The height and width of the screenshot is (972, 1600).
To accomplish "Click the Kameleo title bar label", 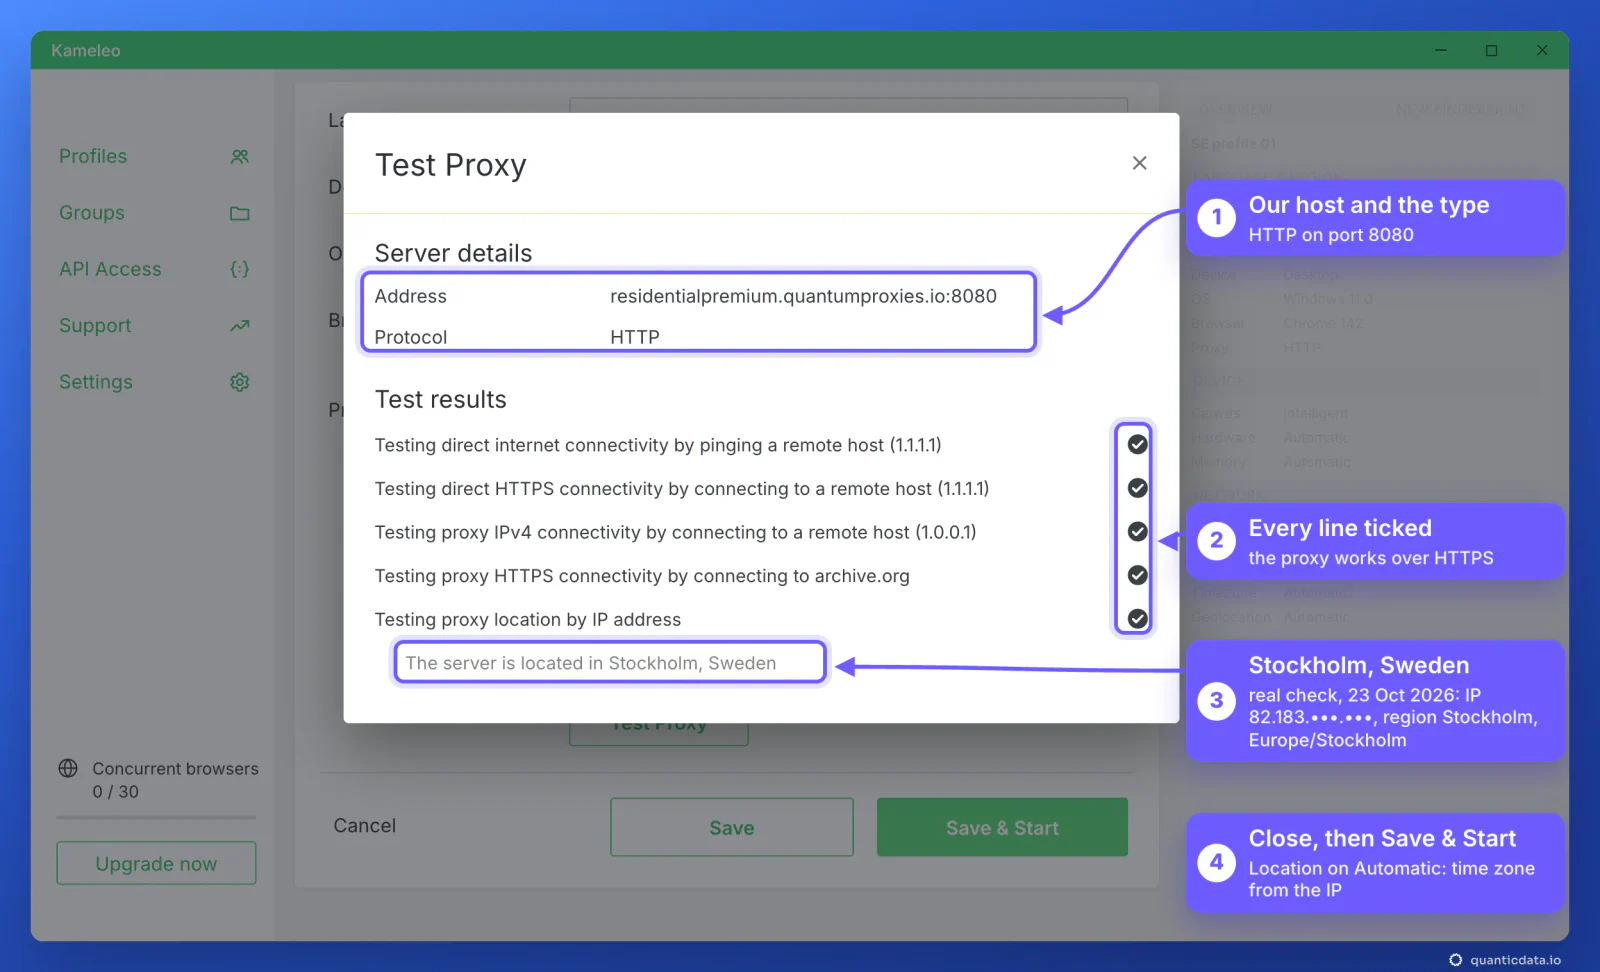I will click(86, 50).
